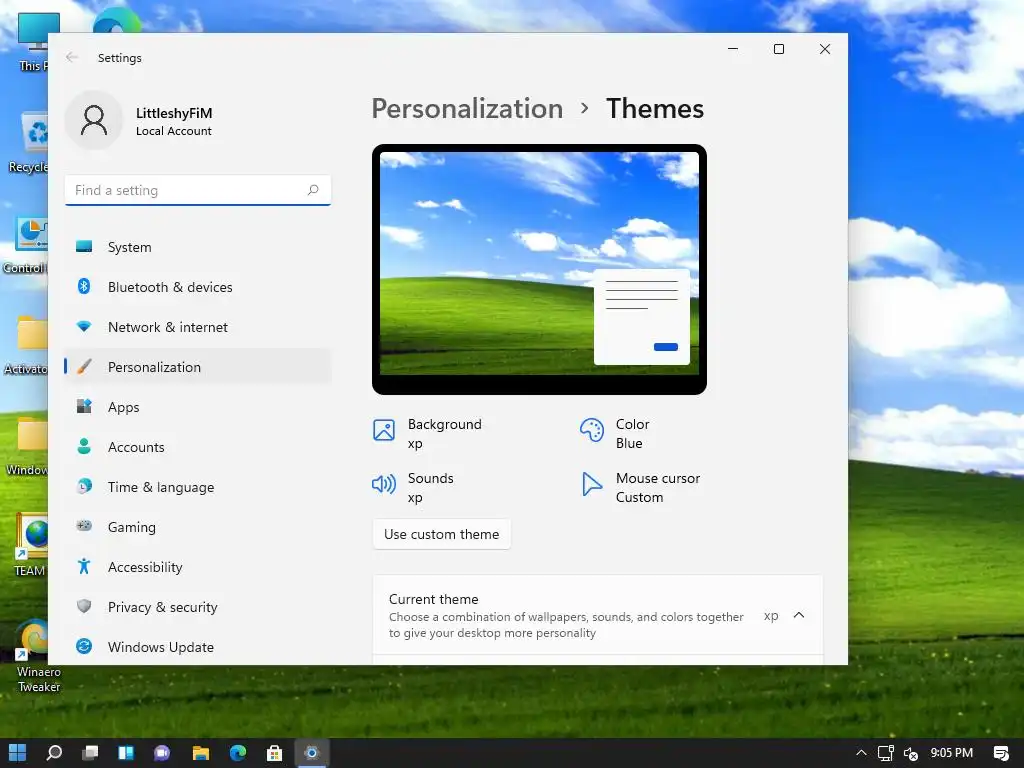
Task: Click the search magnifier in Find a setting
Action: point(313,190)
